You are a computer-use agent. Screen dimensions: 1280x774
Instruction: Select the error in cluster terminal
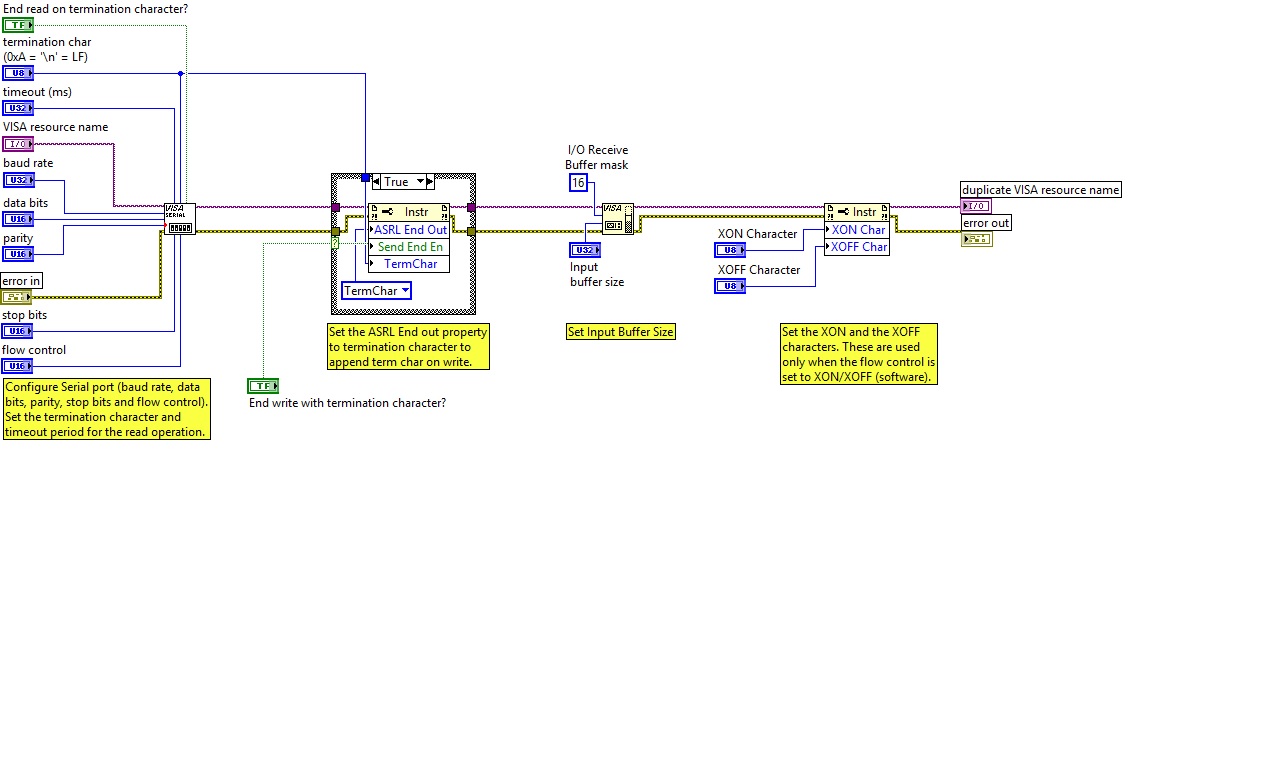click(x=18, y=297)
